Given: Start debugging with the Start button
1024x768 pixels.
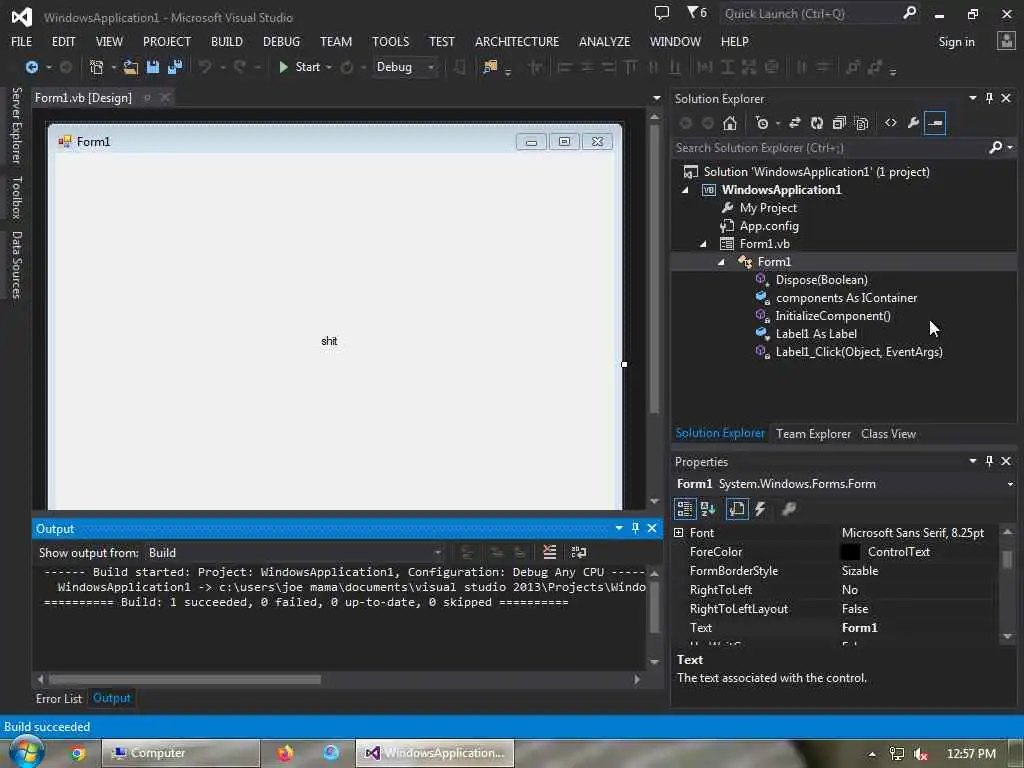Looking at the screenshot, I should [x=299, y=67].
